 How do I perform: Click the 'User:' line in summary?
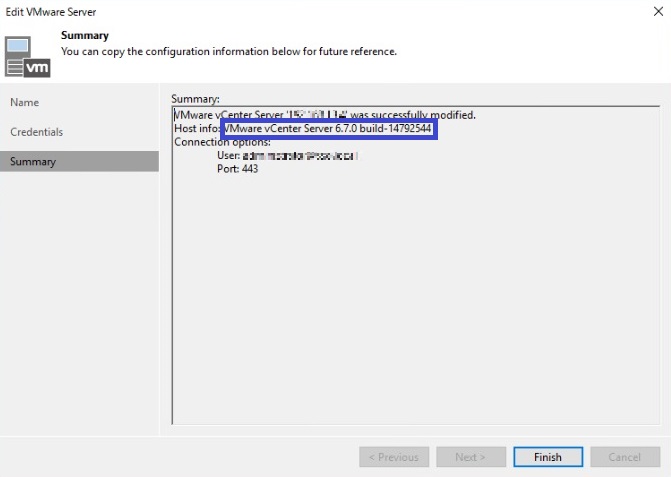coord(287,156)
